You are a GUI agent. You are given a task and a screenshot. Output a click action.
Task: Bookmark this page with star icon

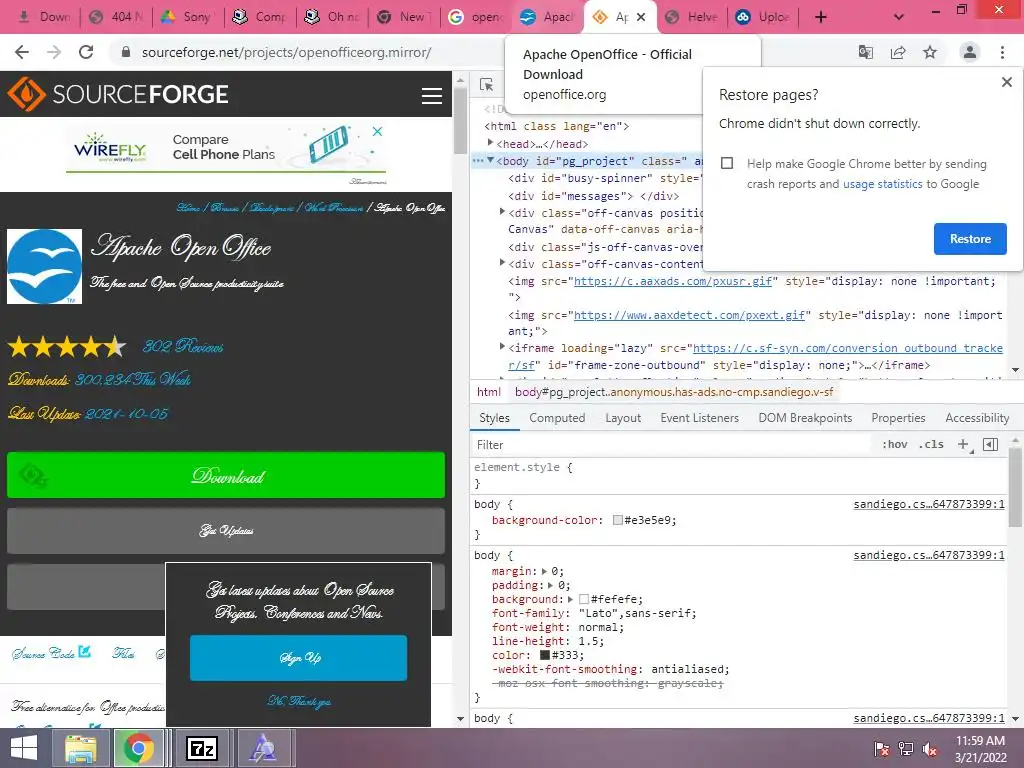point(930,52)
